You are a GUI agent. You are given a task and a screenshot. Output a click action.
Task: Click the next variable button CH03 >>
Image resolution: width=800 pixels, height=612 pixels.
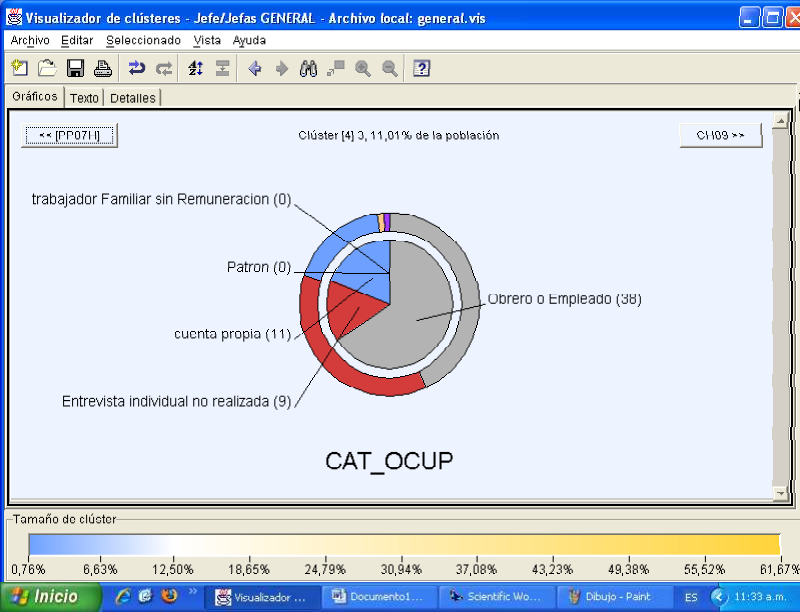pyautogui.click(x=720, y=136)
